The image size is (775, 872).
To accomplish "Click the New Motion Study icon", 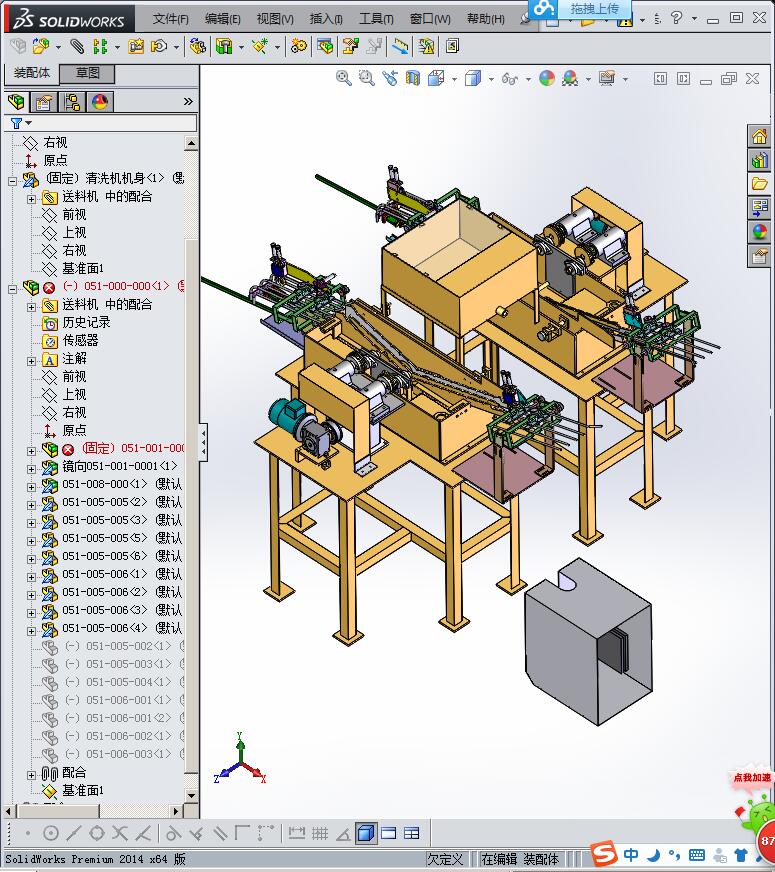I will coord(299,46).
